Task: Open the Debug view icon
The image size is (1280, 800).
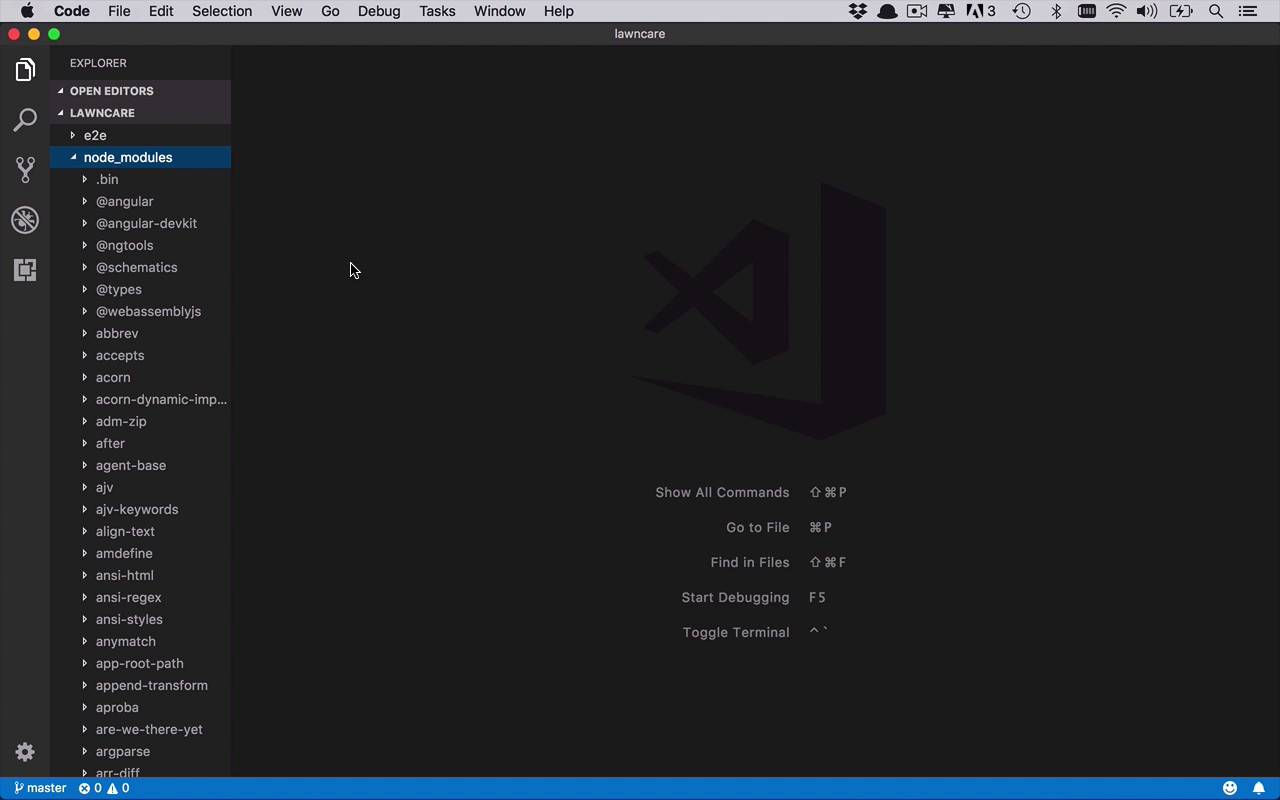Action: tap(25, 220)
